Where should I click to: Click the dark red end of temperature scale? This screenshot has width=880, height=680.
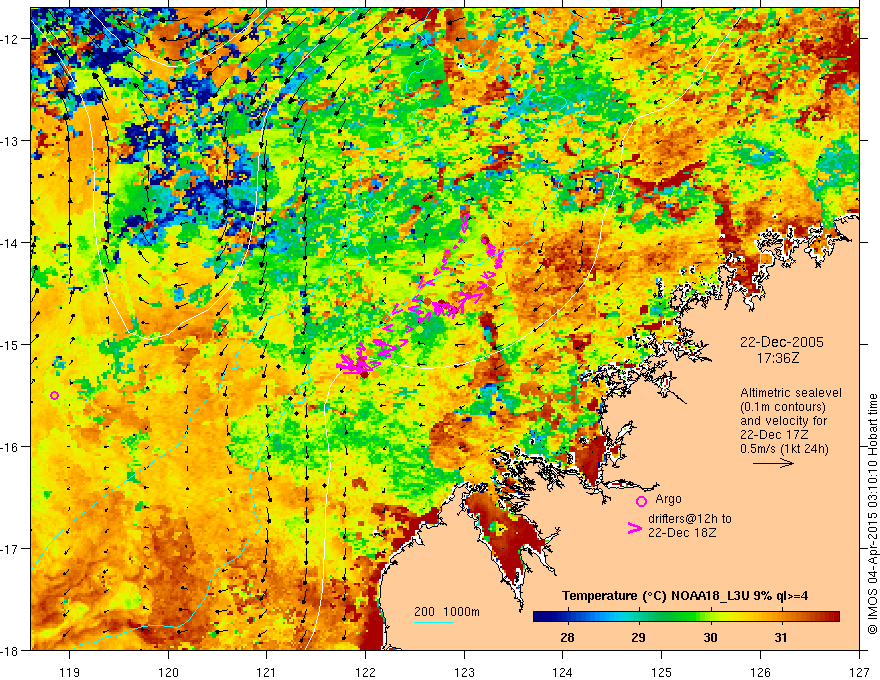click(833, 617)
